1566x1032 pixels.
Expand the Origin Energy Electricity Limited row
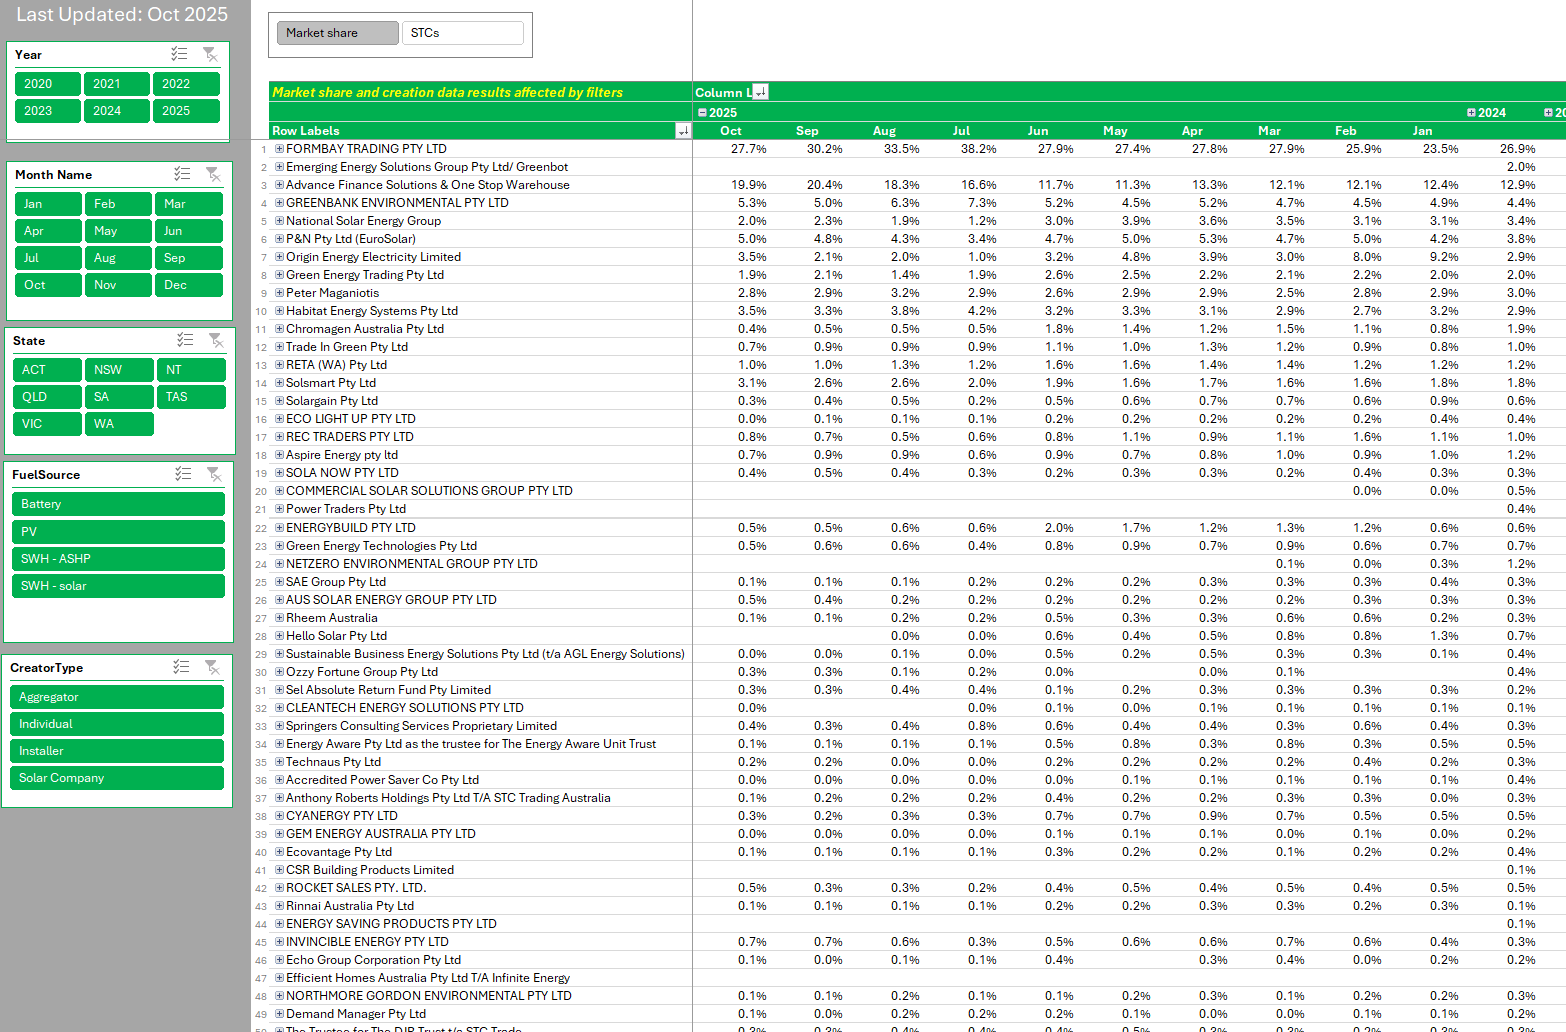[280, 257]
